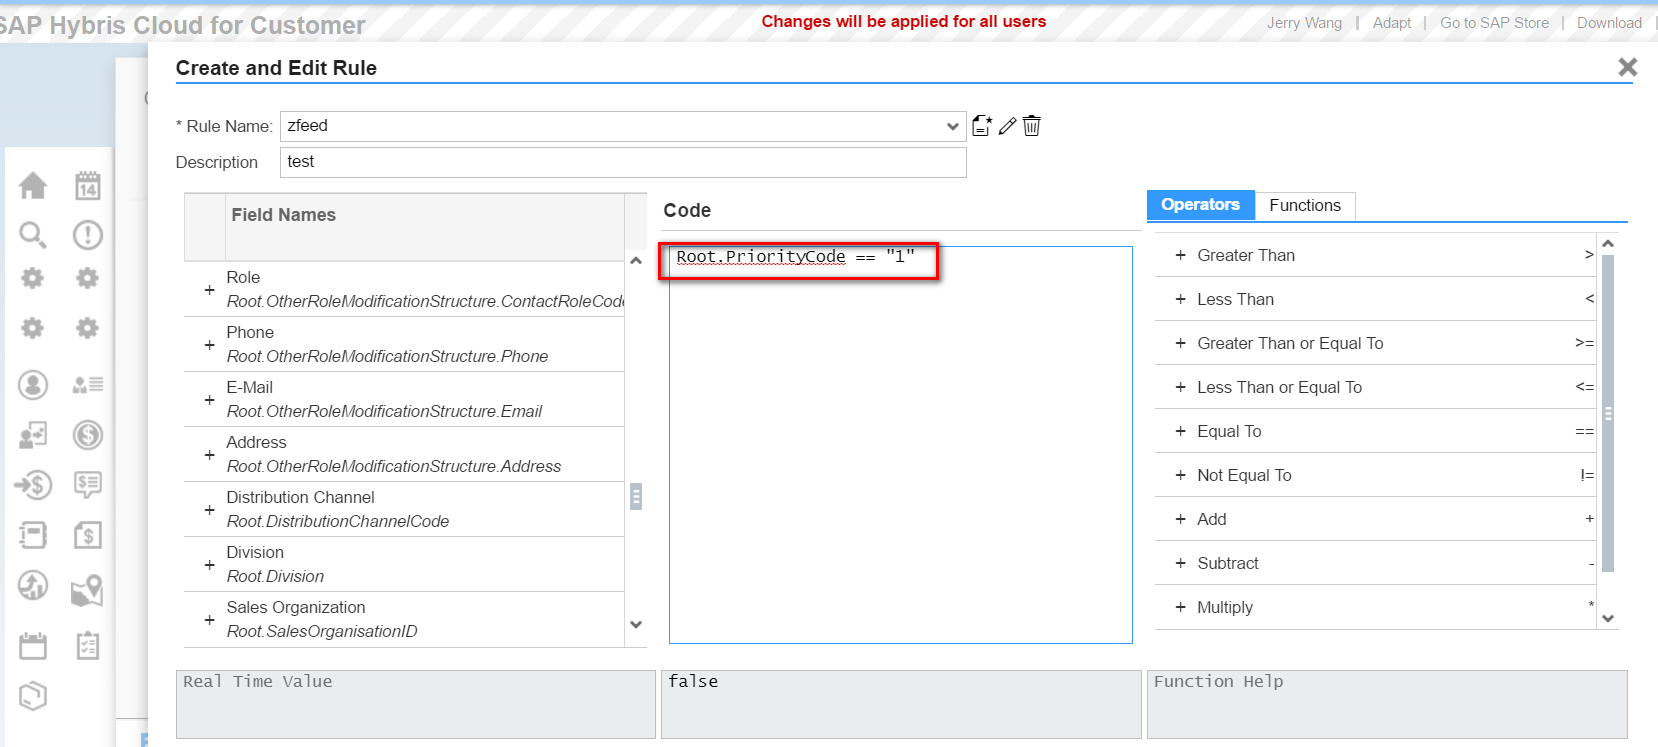
Task: Open the blank calendar icon in sidebar
Action: coord(33,646)
